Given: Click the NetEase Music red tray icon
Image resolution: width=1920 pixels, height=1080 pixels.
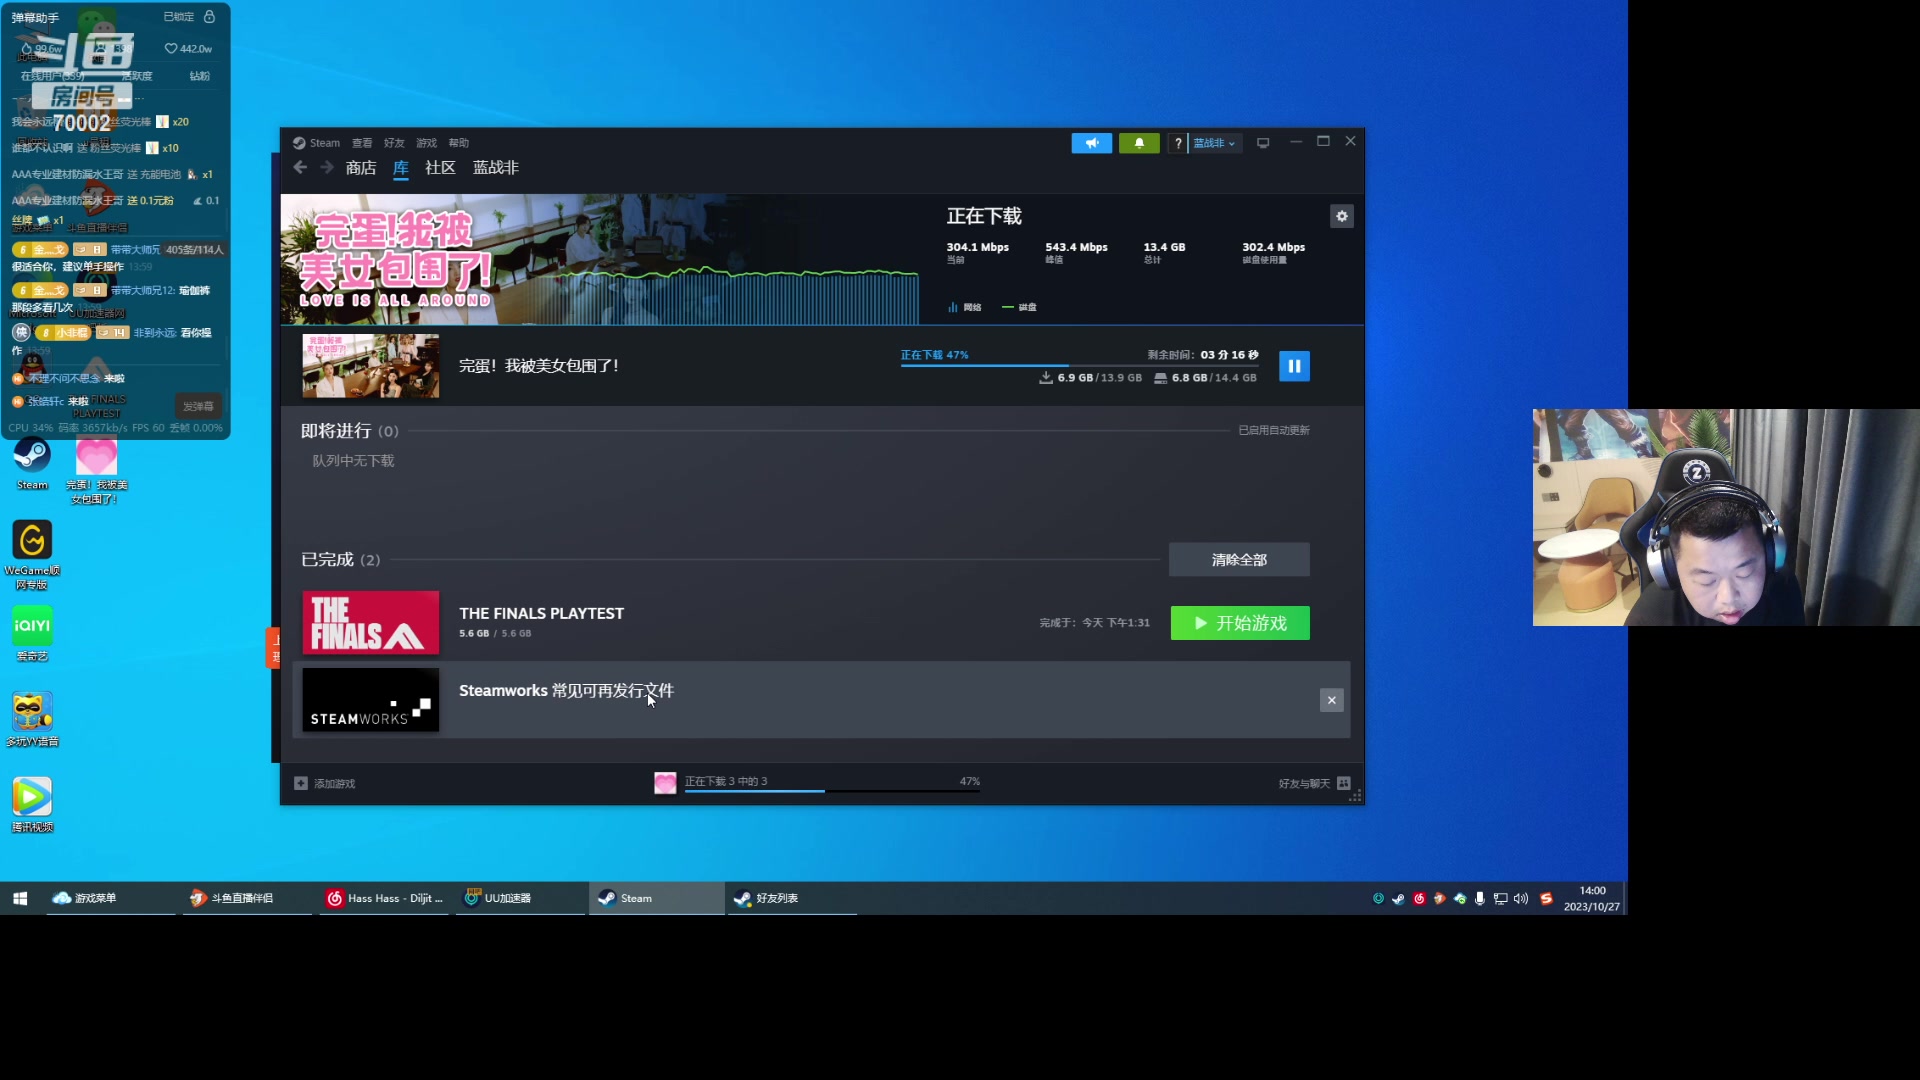Looking at the screenshot, I should pyautogui.click(x=1419, y=899).
